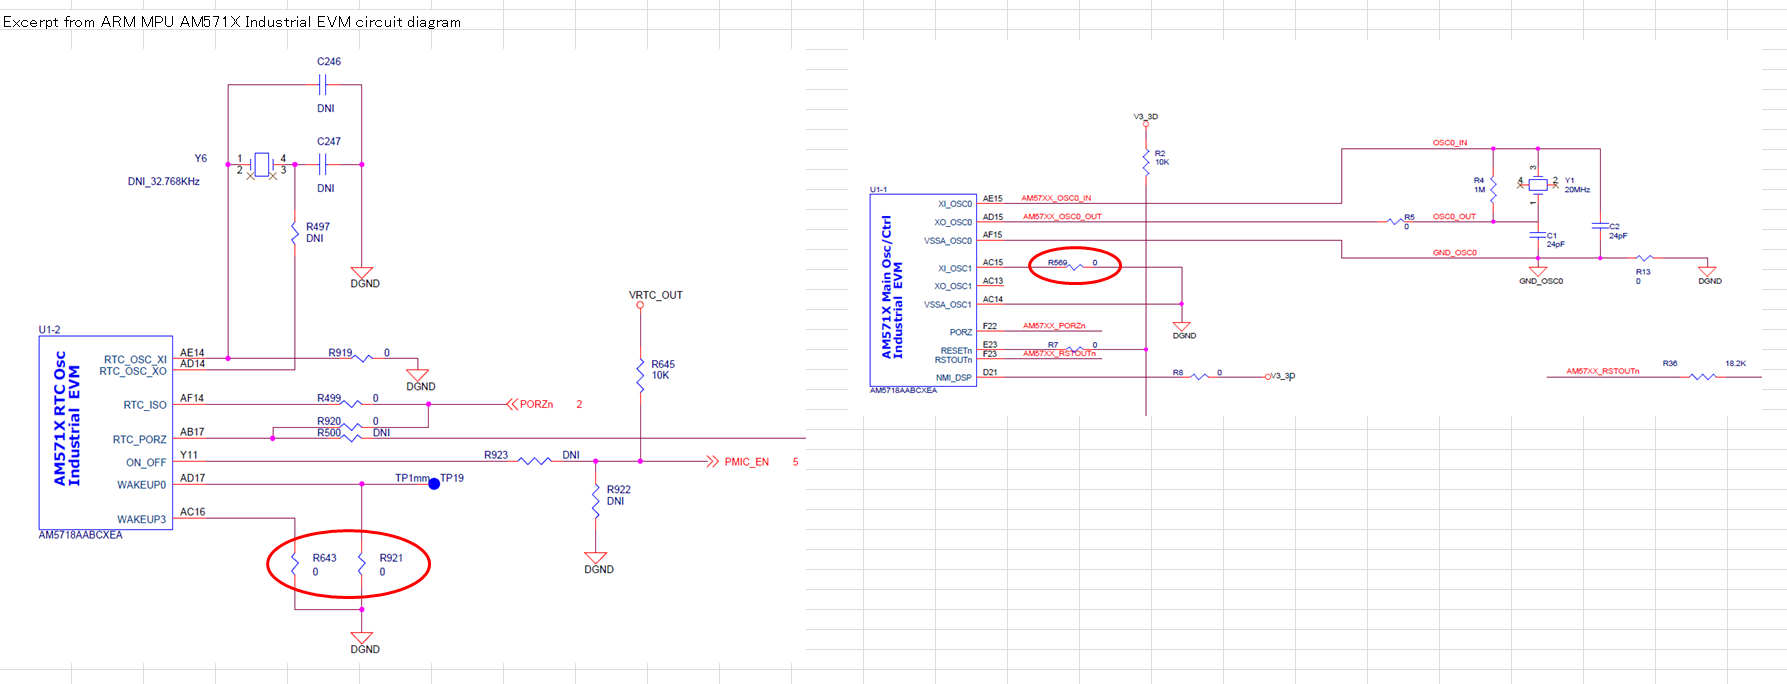Screen dimensions: 1787x684
Task: Click the AM57XX_OSC0_OUT net label
Action: 1062,216
